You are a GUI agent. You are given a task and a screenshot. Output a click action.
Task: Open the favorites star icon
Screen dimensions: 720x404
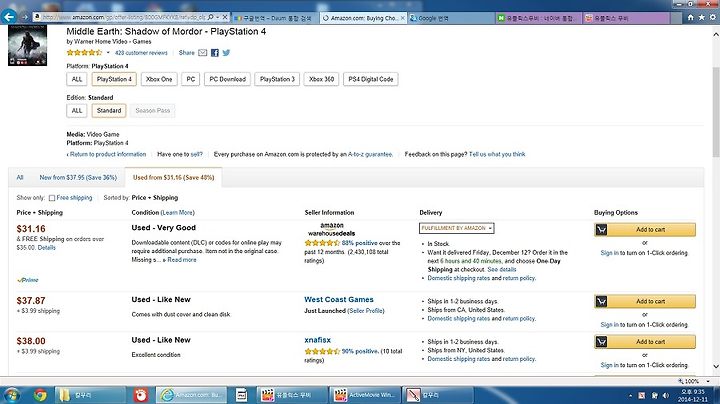702,17
